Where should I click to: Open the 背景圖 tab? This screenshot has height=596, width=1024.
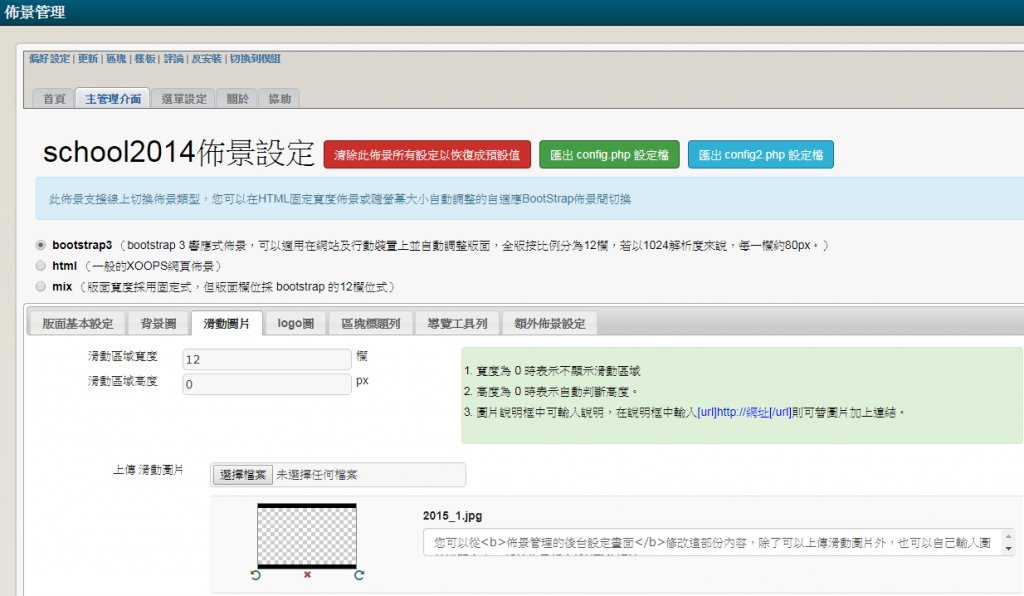pyautogui.click(x=158, y=323)
